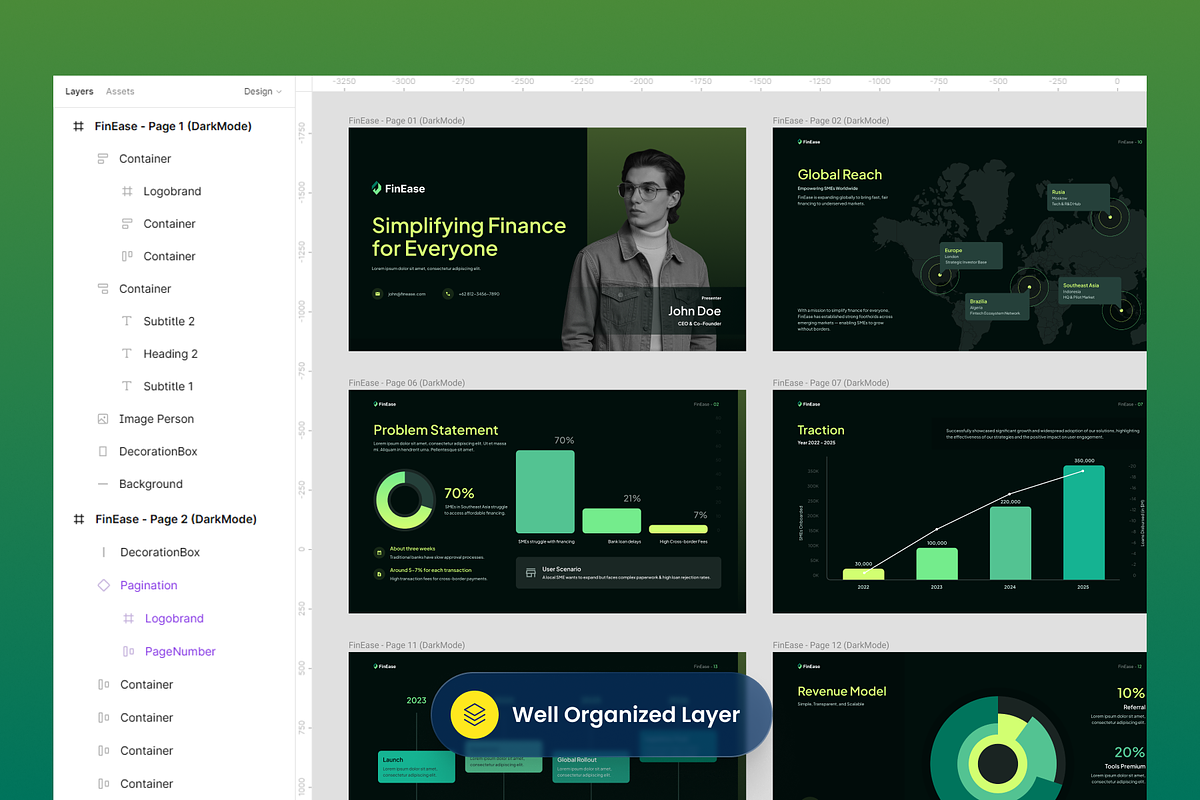1200x800 pixels.
Task: Click the phone icon on the title slide
Action: coord(448,294)
